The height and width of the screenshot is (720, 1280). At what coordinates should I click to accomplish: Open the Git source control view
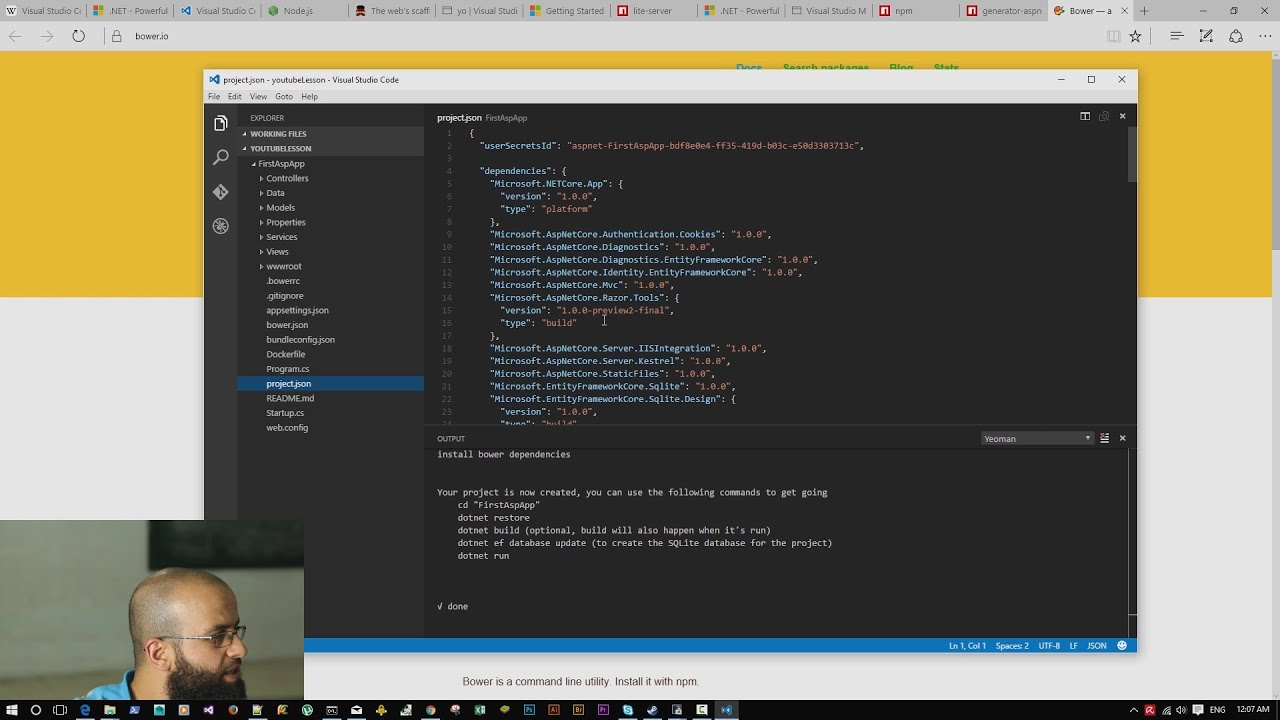[221, 192]
